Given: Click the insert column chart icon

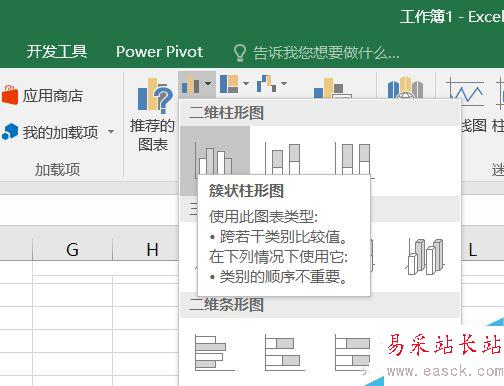Looking at the screenshot, I should [191, 85].
